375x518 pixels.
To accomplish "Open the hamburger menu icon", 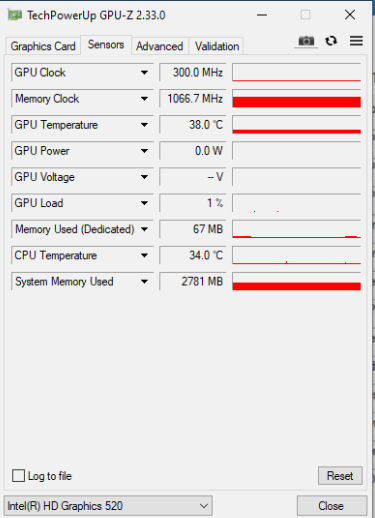I will pos(356,41).
